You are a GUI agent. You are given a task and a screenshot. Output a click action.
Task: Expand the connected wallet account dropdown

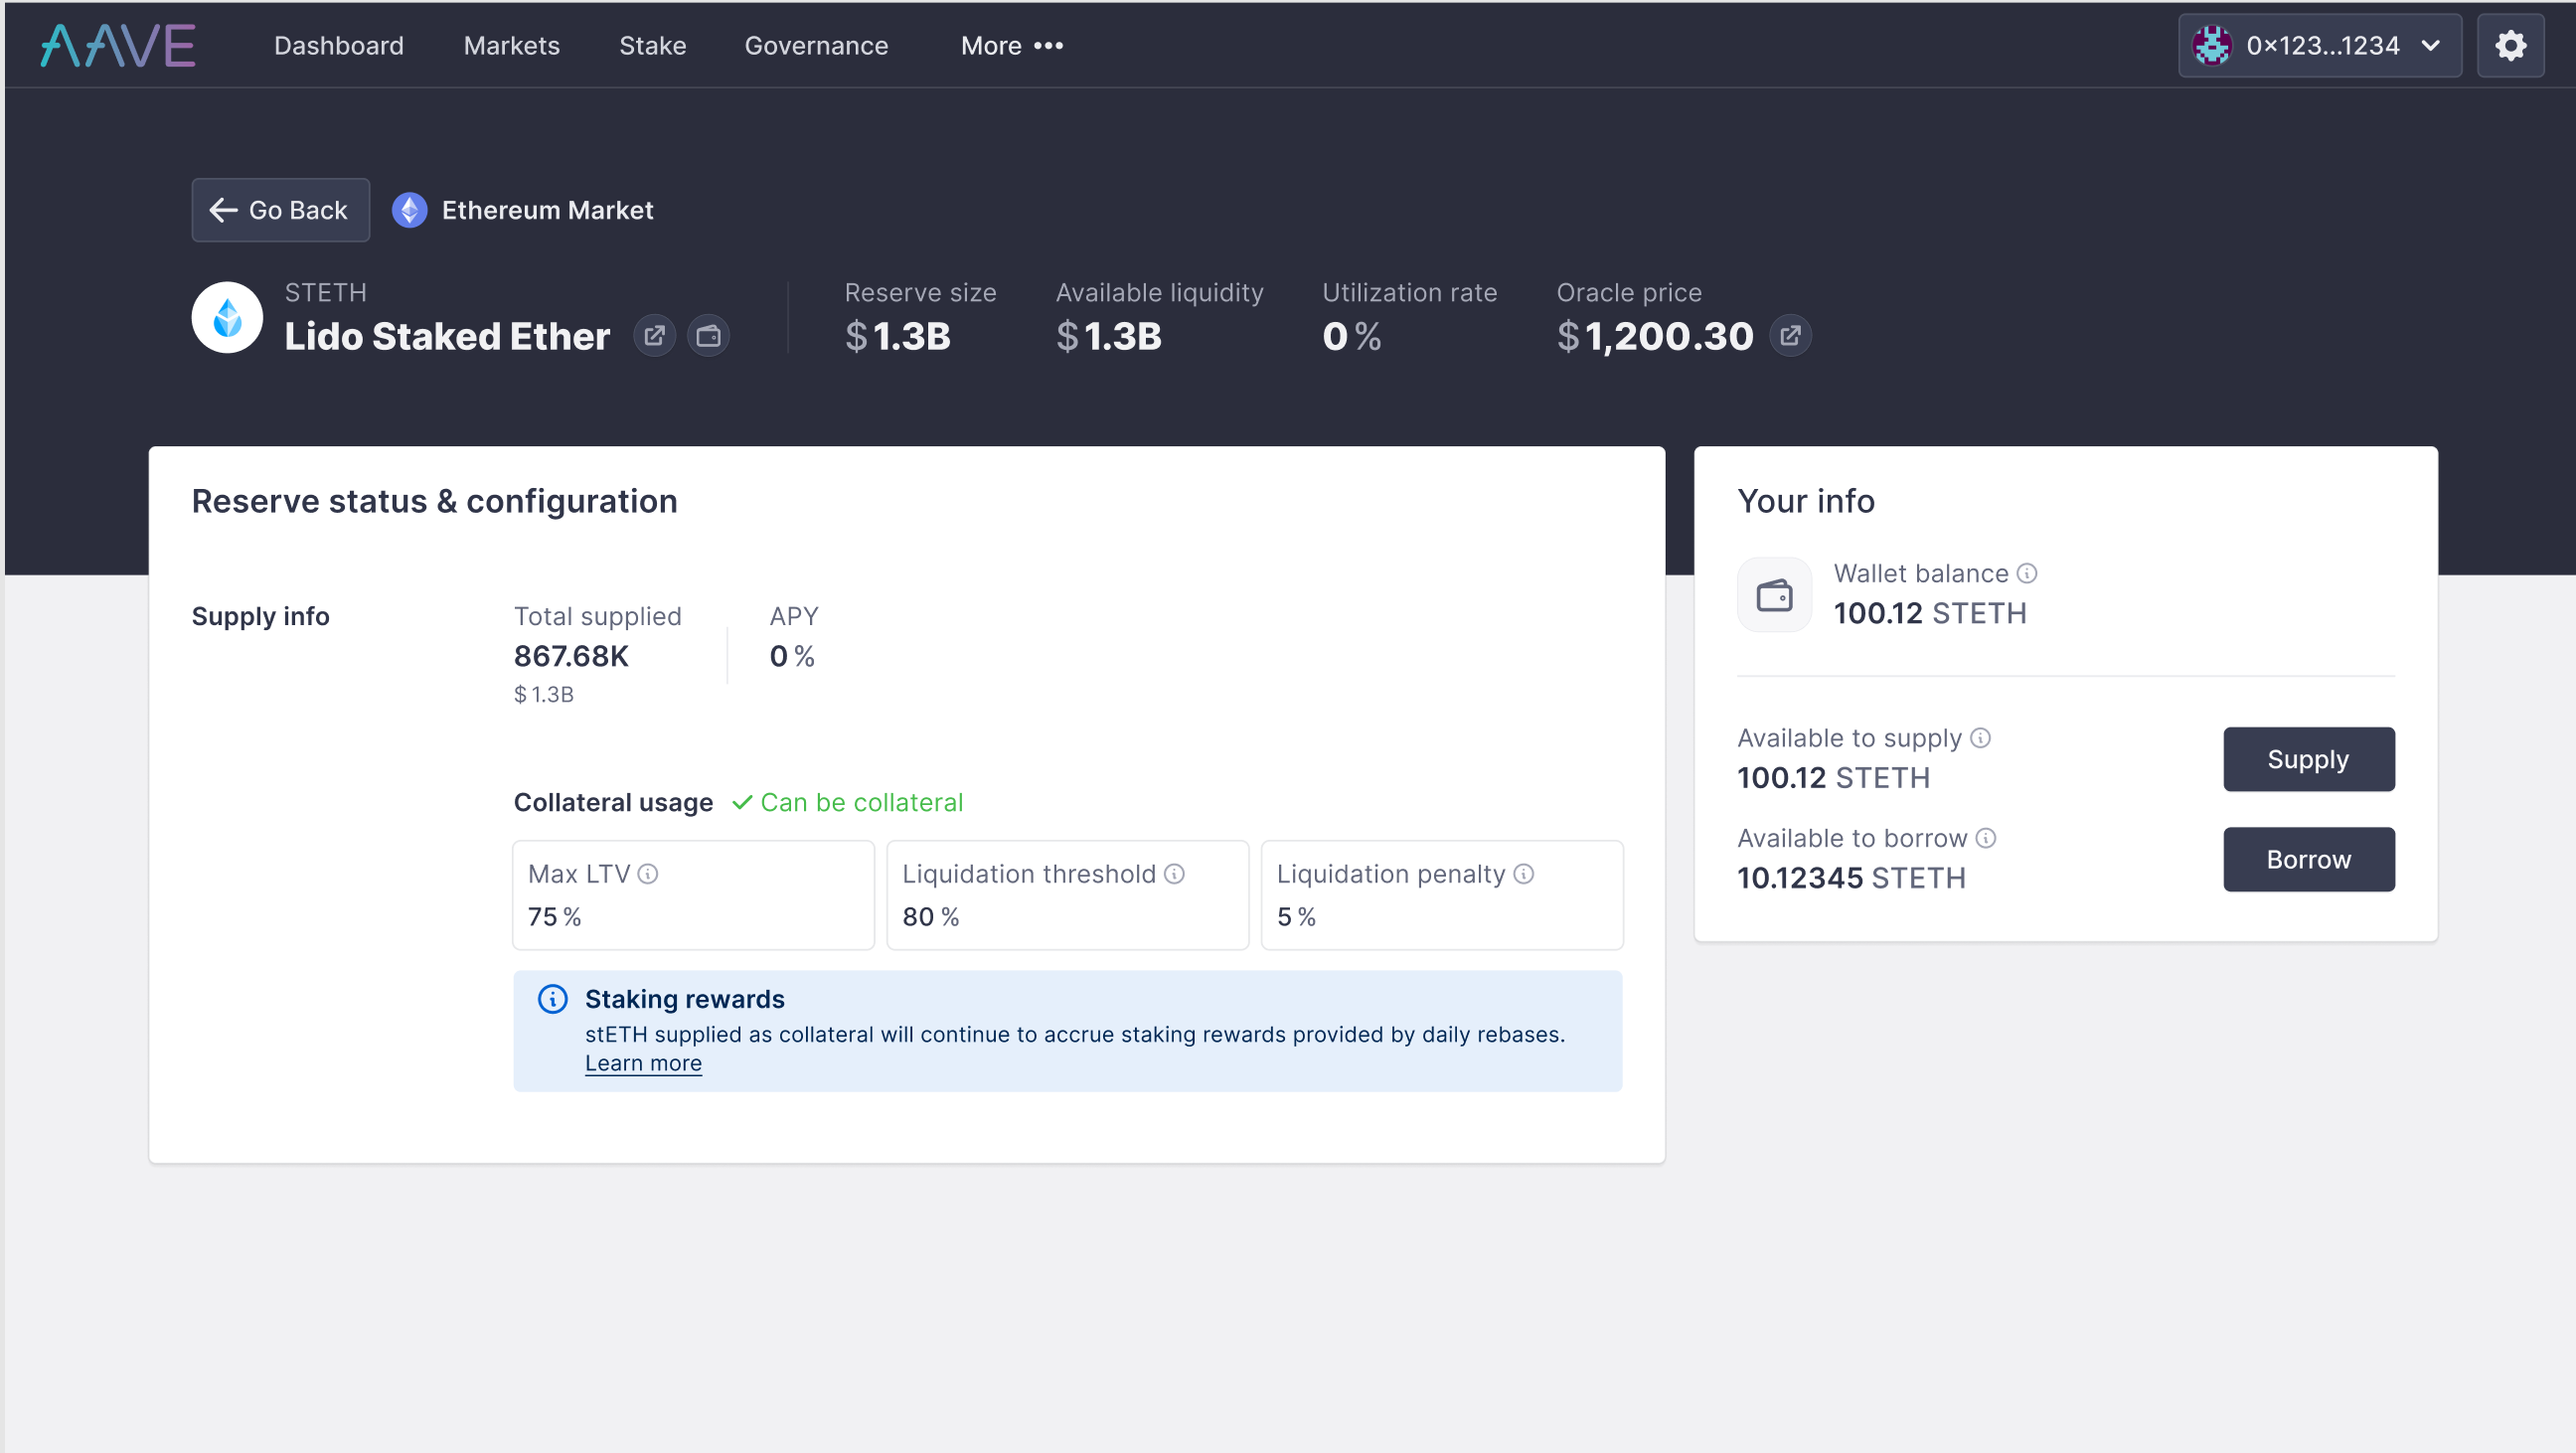click(2432, 45)
